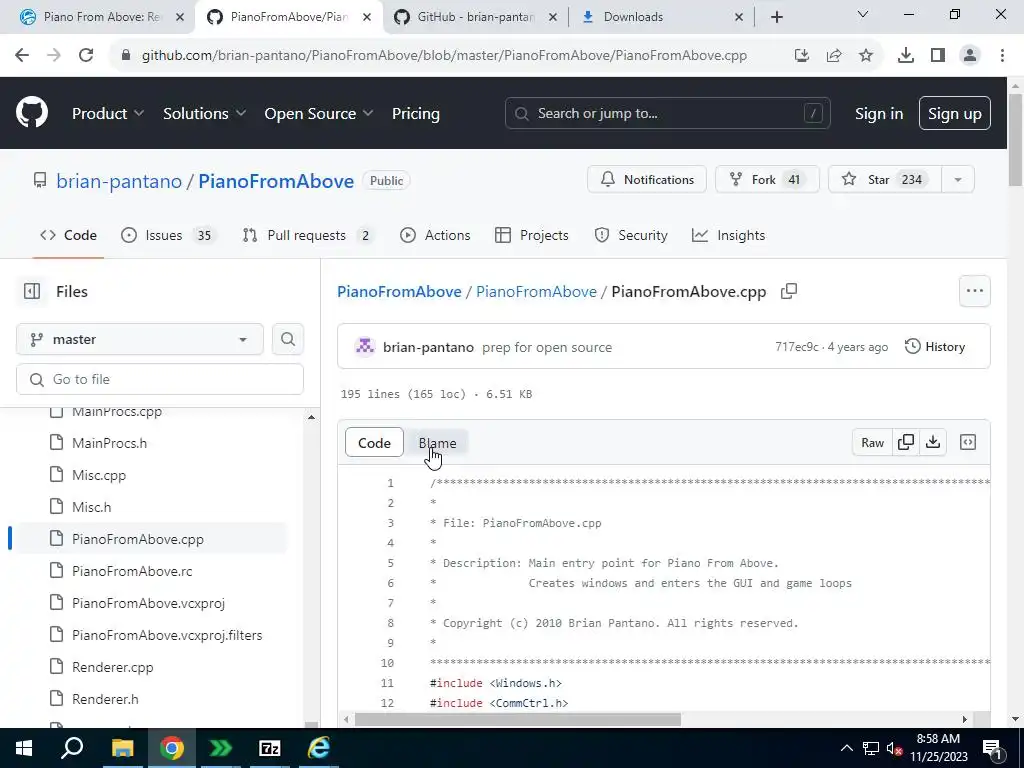Open the three-dots file options menu
1024x768 pixels.
click(974, 291)
